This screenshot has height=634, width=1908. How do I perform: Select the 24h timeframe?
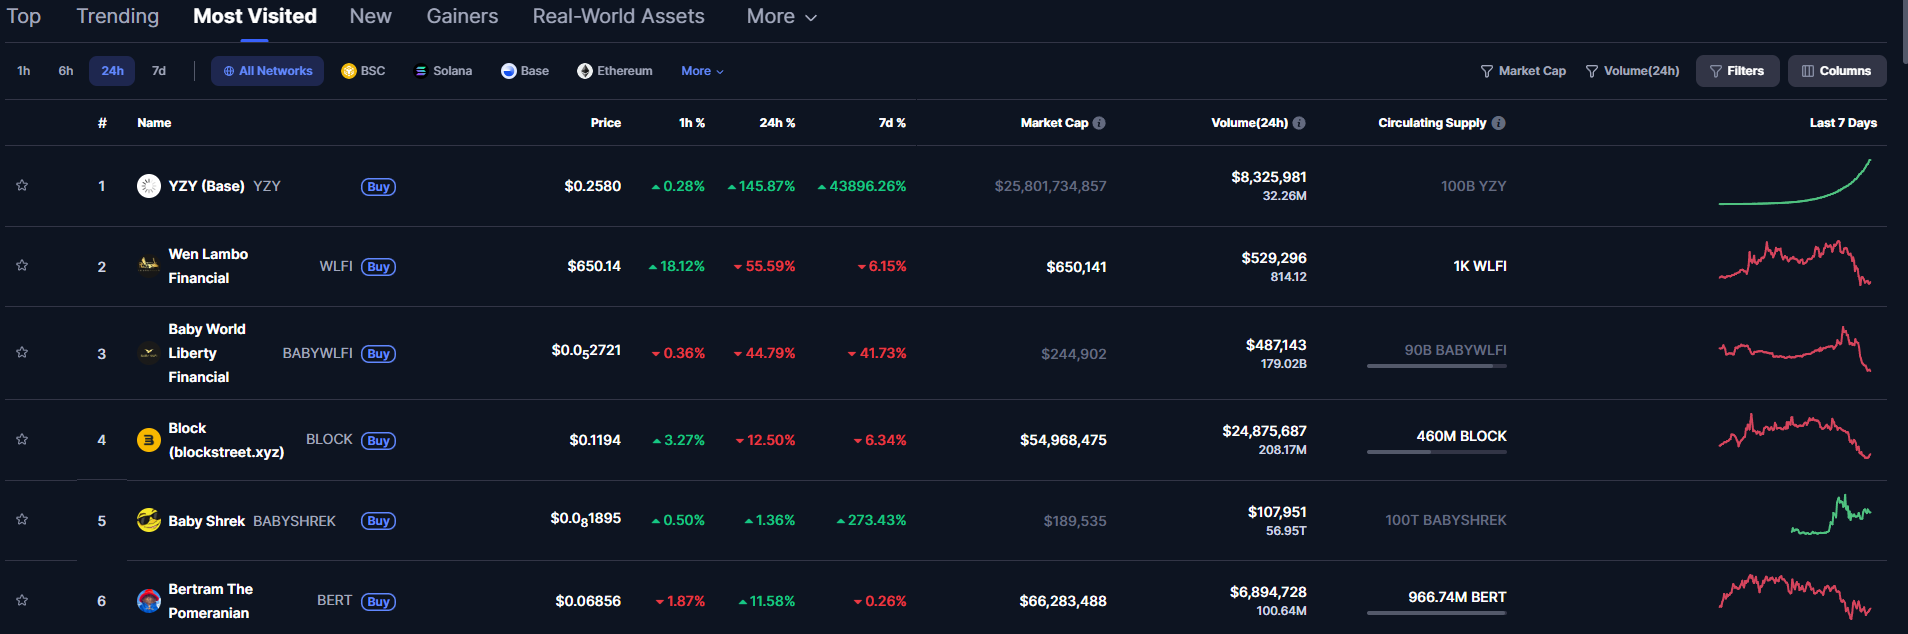[112, 71]
